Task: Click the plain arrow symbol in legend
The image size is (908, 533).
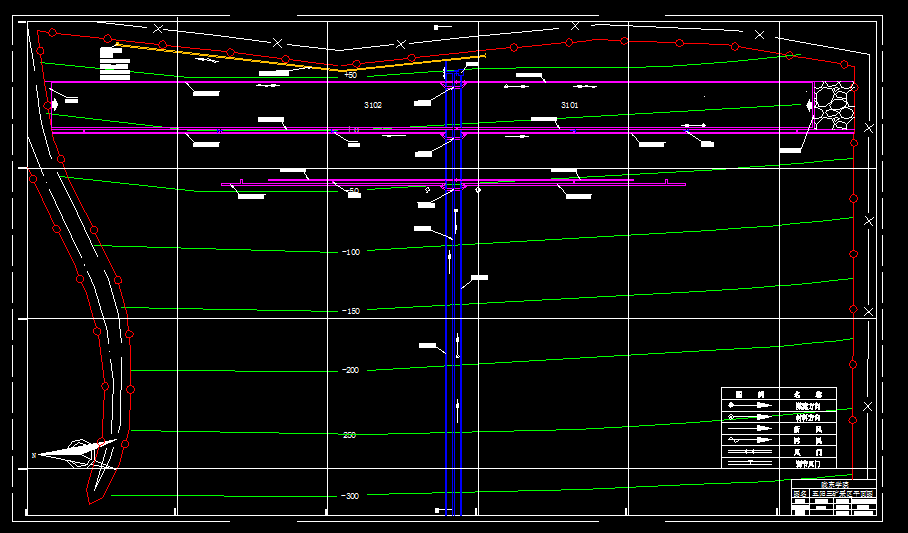Action: tap(750, 429)
